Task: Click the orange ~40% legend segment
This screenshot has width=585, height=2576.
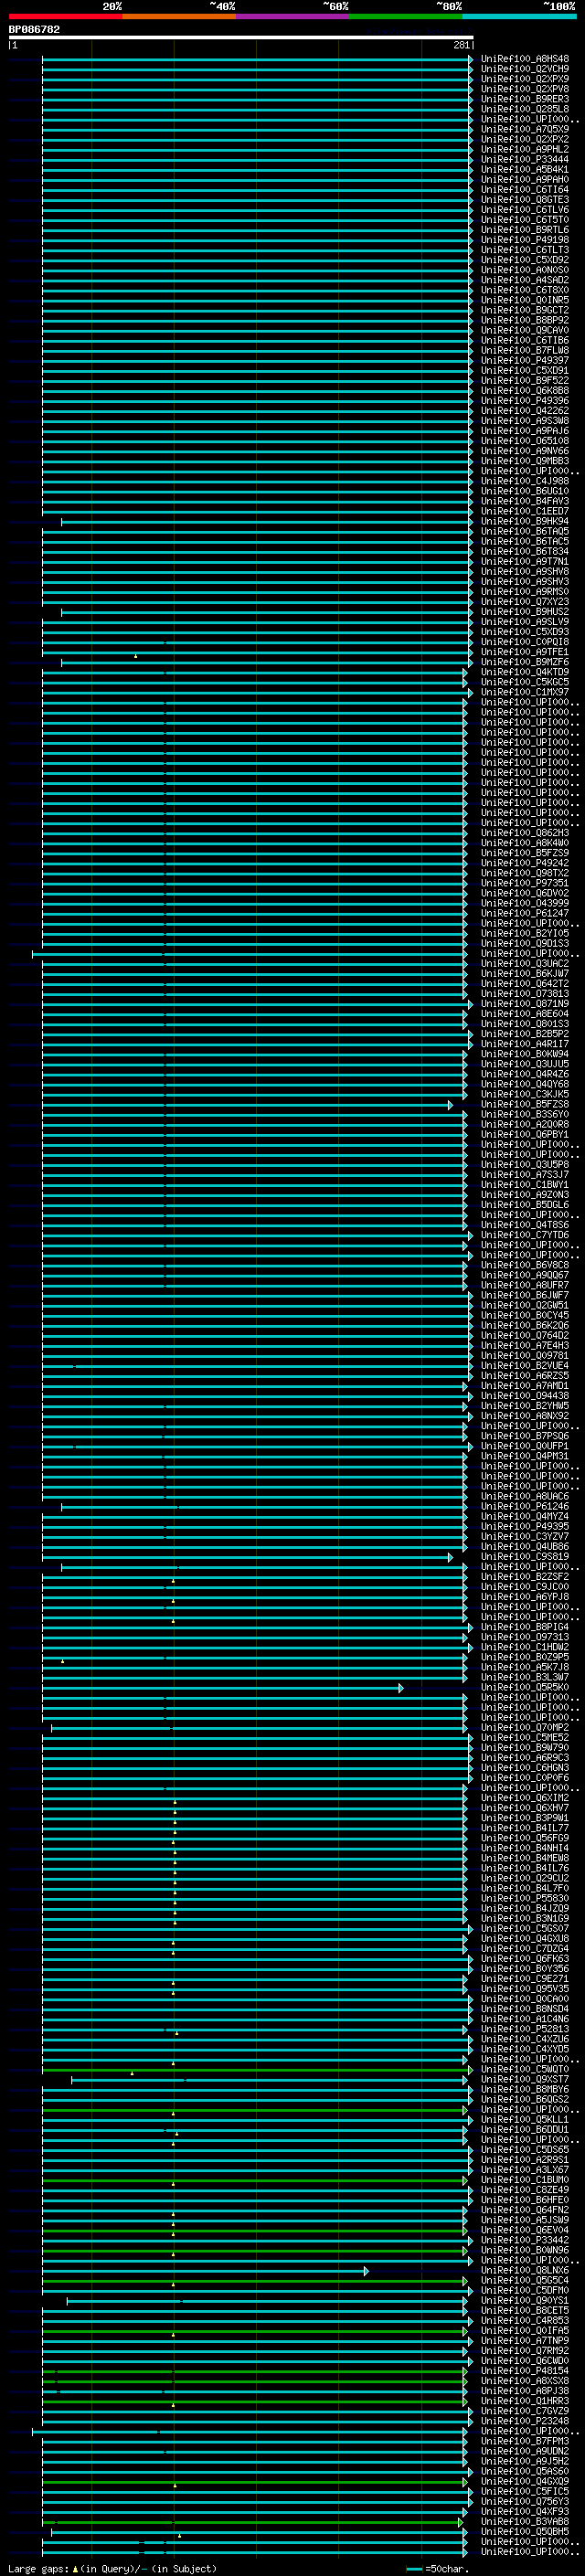Action: (180, 16)
